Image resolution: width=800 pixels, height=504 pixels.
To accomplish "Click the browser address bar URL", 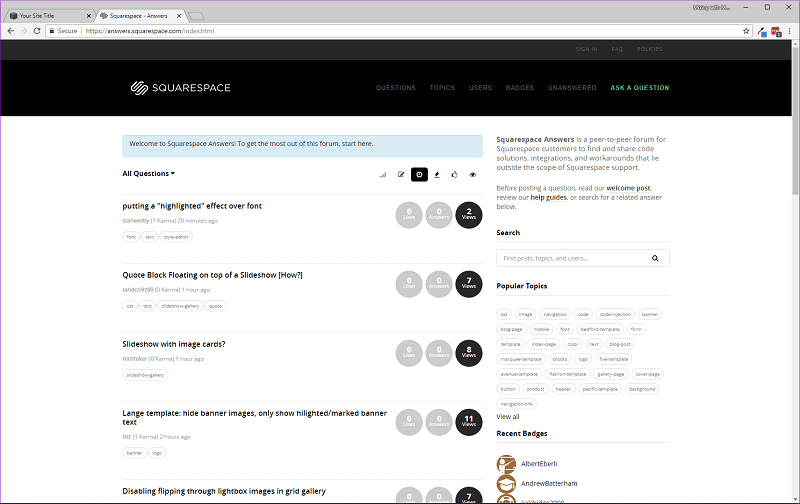I will click(150, 31).
